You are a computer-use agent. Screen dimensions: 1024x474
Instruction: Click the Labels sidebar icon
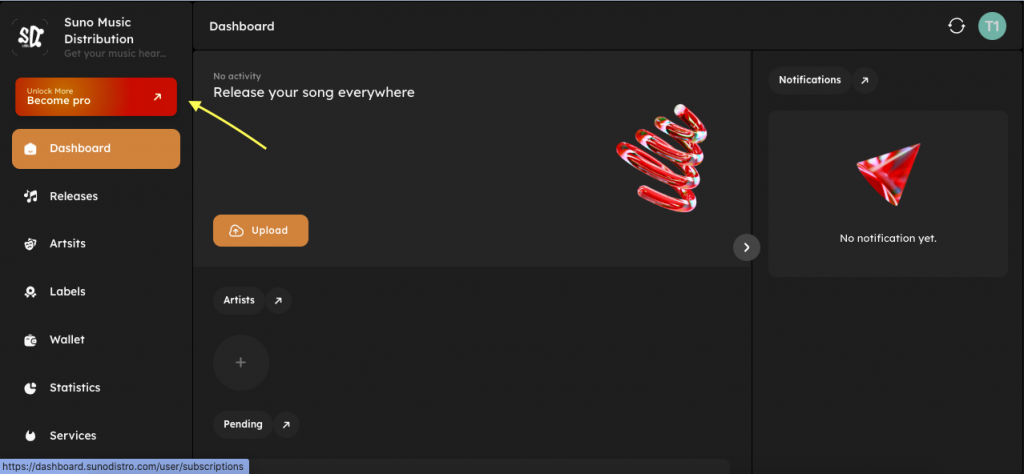pyautogui.click(x=30, y=292)
